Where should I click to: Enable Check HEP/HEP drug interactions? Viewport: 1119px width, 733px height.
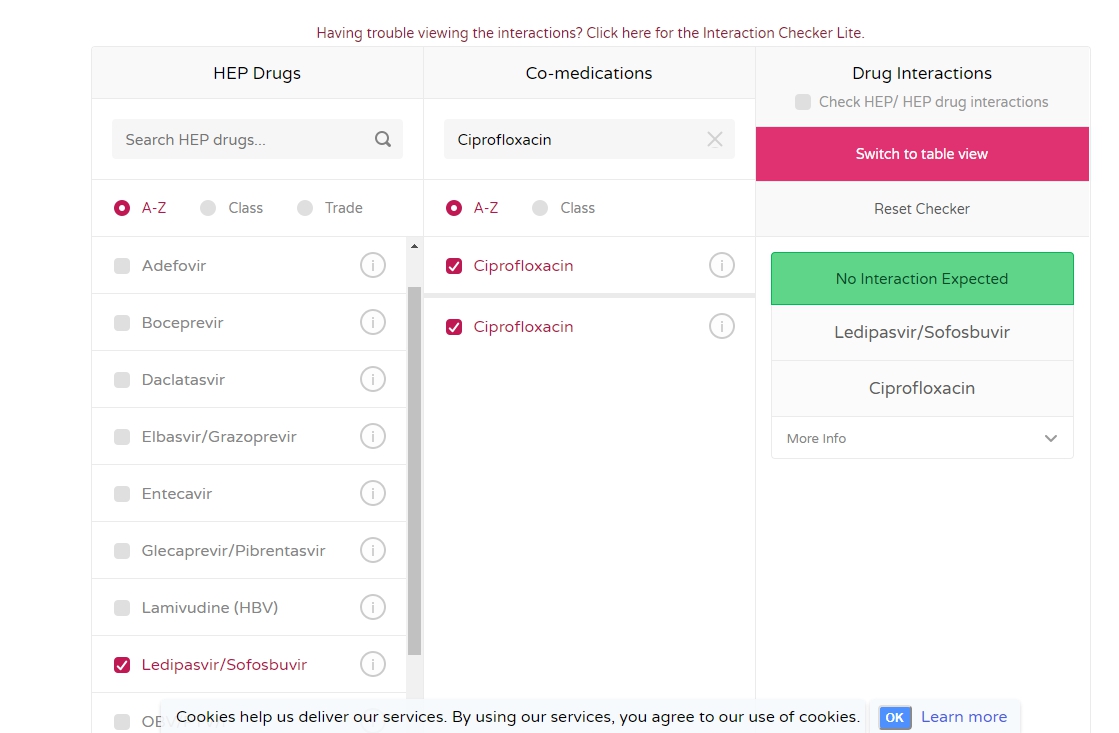click(803, 102)
